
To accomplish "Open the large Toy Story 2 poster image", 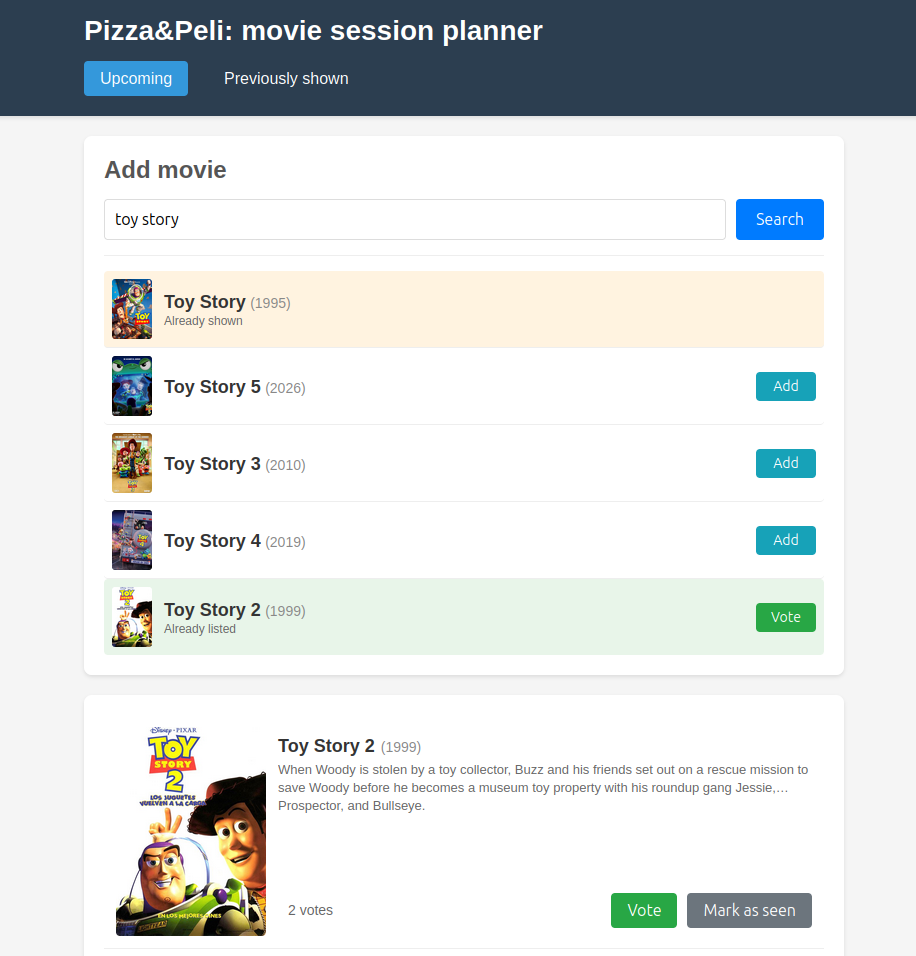I will [190, 830].
